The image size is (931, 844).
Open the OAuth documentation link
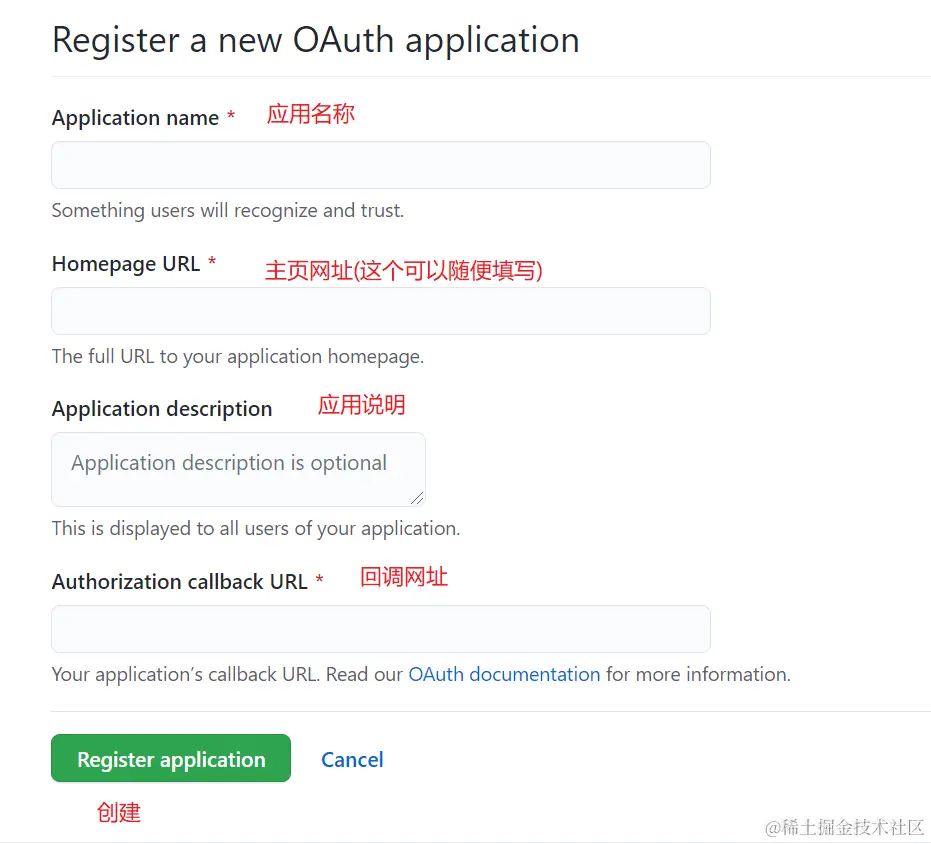pyautogui.click(x=503, y=674)
